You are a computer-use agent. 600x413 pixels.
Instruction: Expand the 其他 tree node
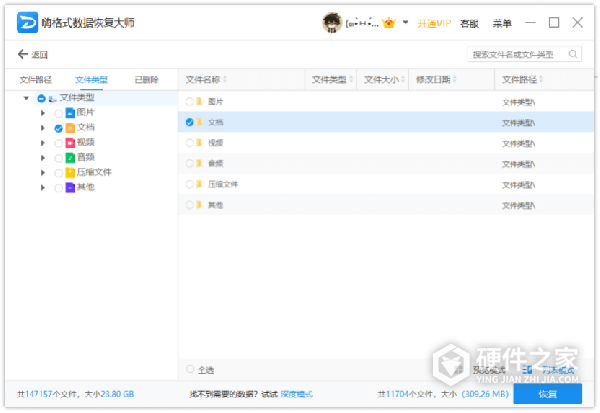(43, 188)
